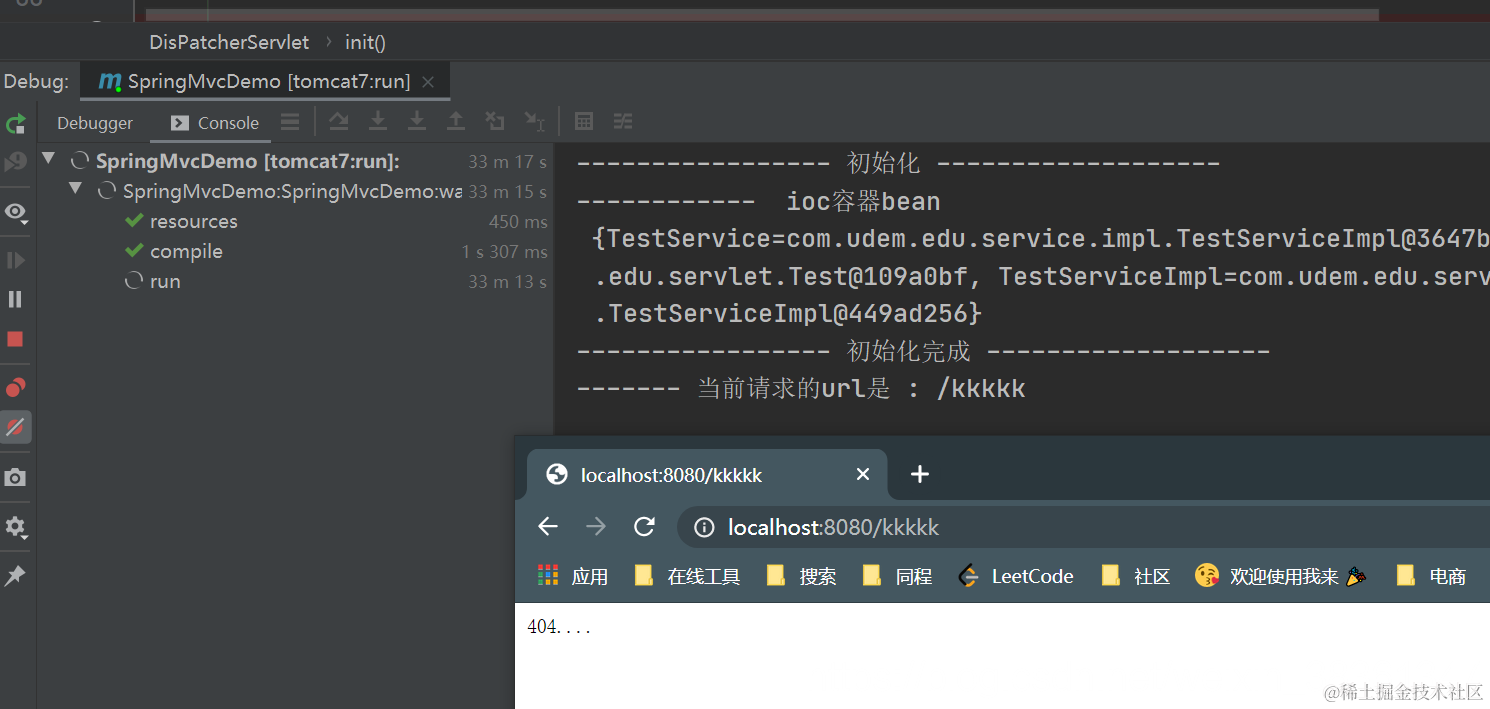Click the 404.... text on the page
The width and height of the screenshot is (1490, 709).
559,627
